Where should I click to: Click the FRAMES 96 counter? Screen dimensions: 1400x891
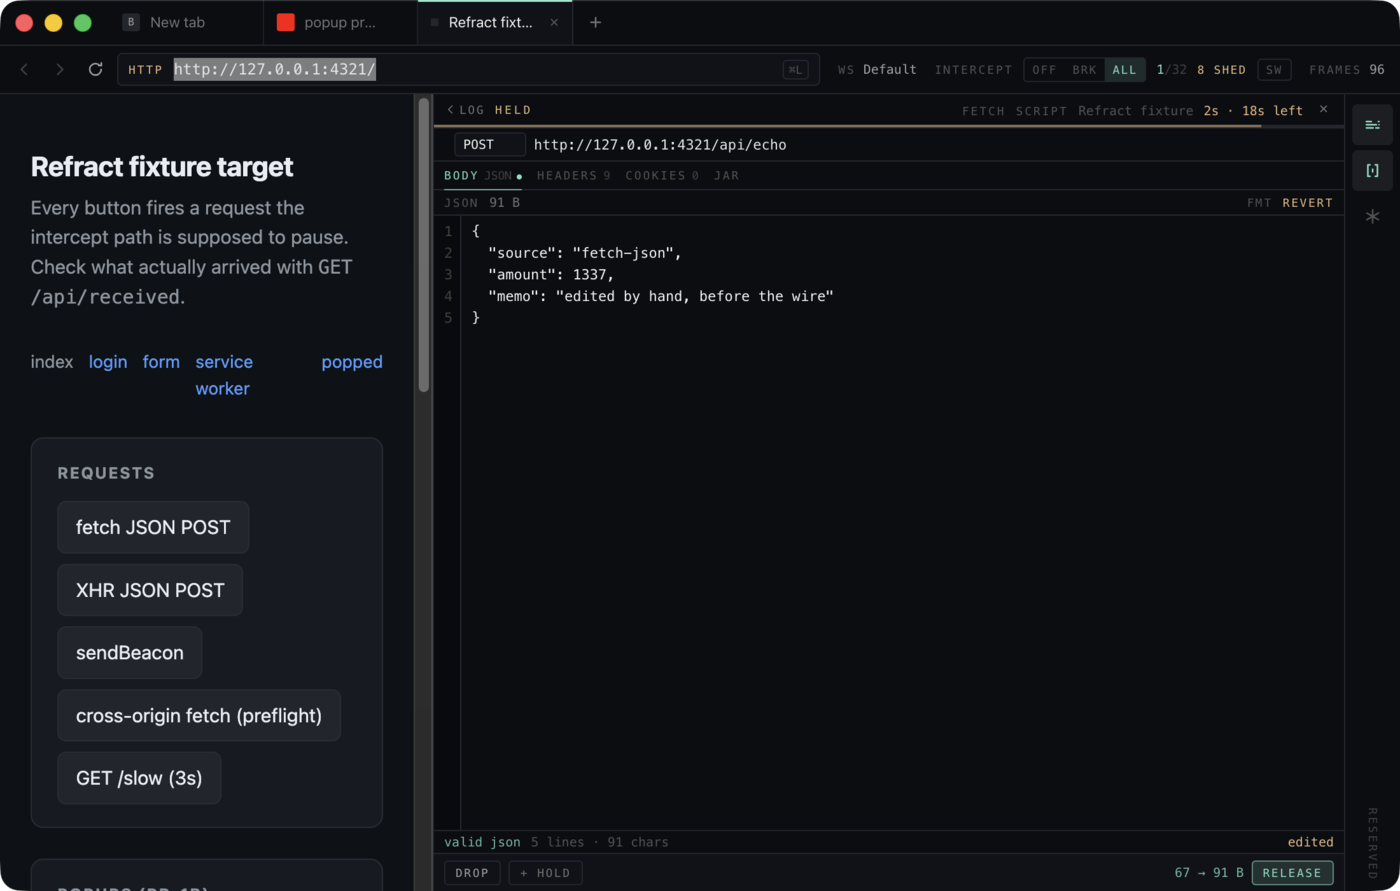[x=1347, y=70]
